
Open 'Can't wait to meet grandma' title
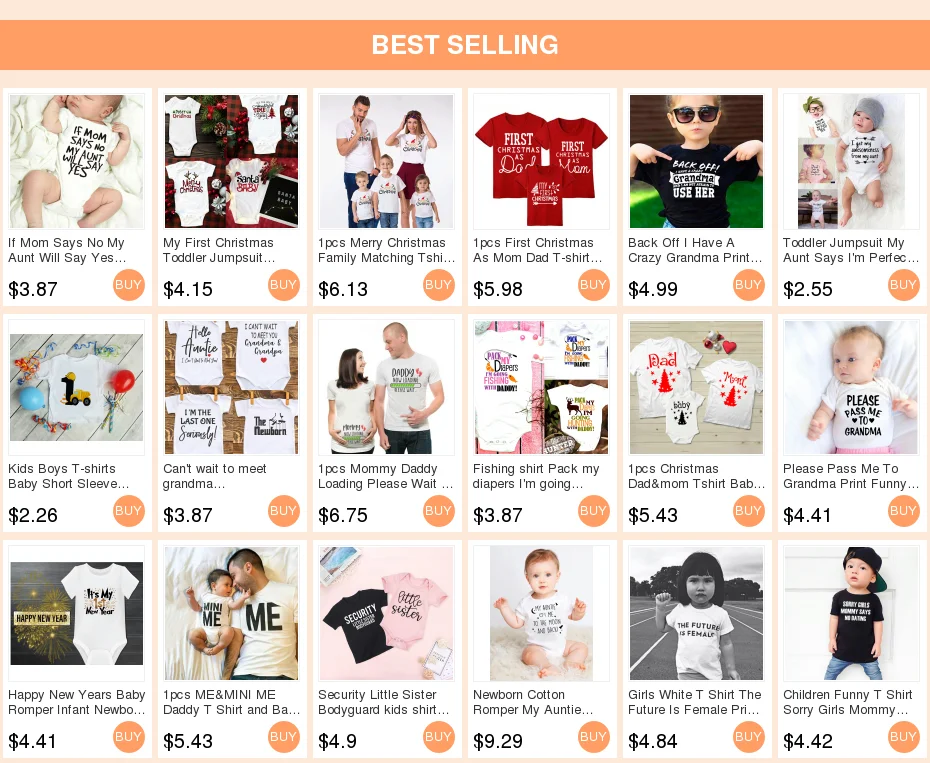click(x=215, y=476)
